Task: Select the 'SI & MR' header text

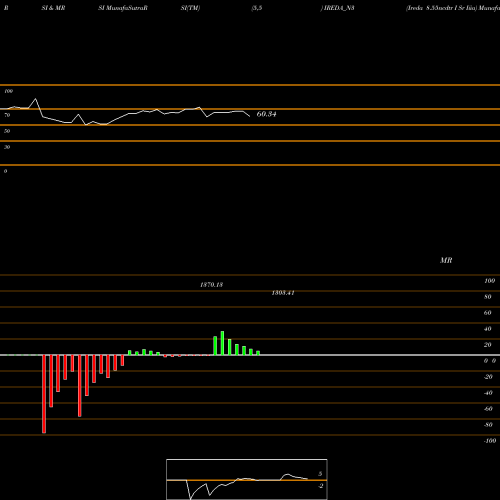Action: (x=53, y=8)
